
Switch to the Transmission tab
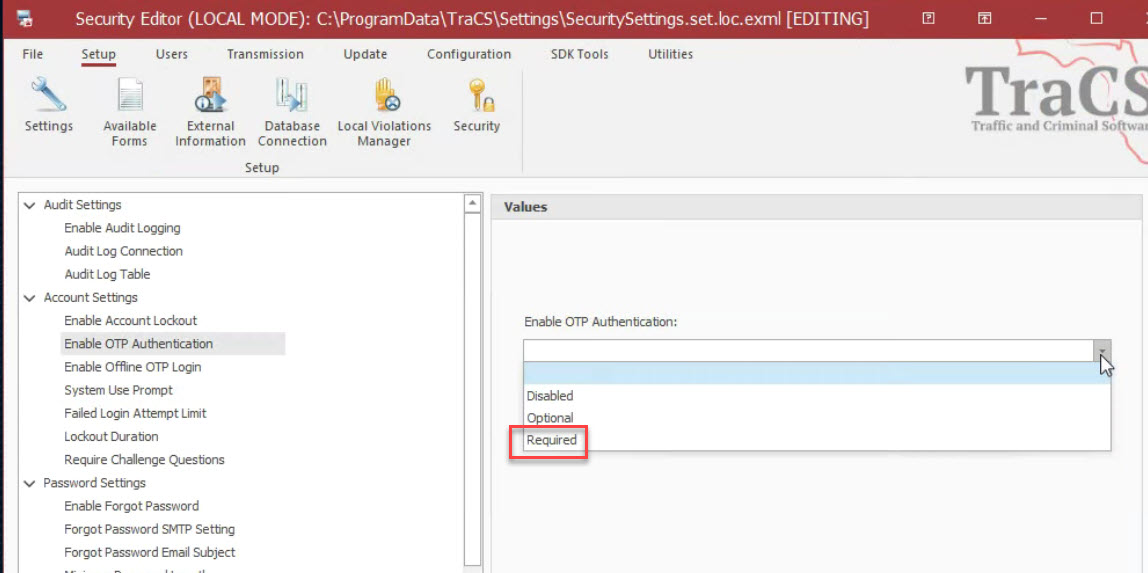point(265,54)
